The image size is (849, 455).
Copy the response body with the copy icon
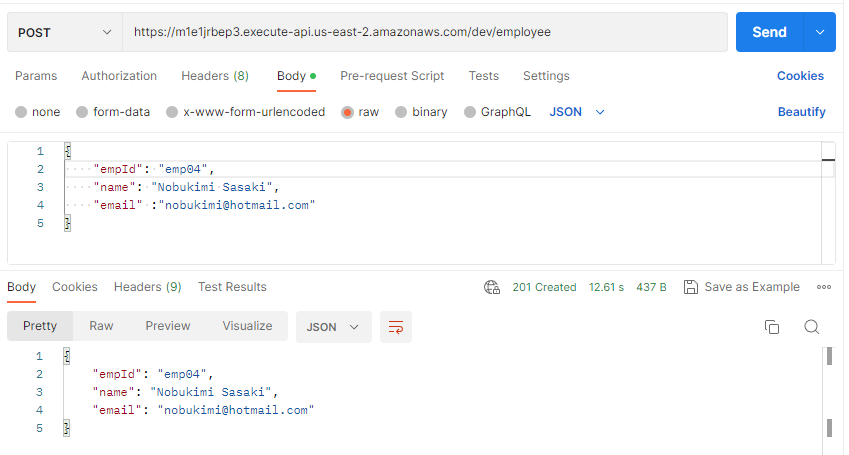[772, 327]
